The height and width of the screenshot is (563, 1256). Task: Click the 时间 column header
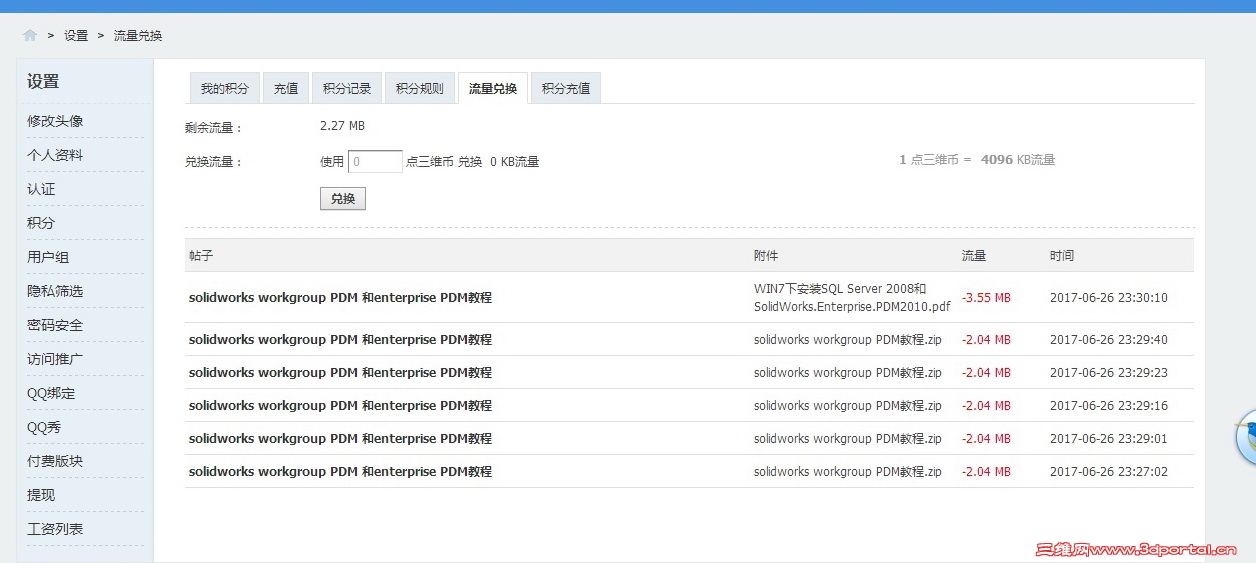(1062, 255)
